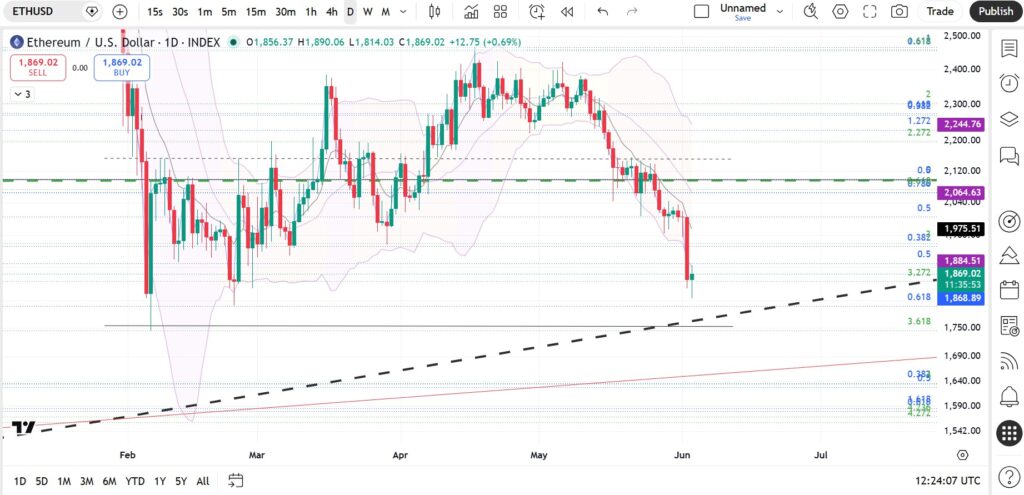The height and width of the screenshot is (495, 1024).
Task: Open the ETHUSD symbol search
Action: pyautogui.click(x=34, y=11)
